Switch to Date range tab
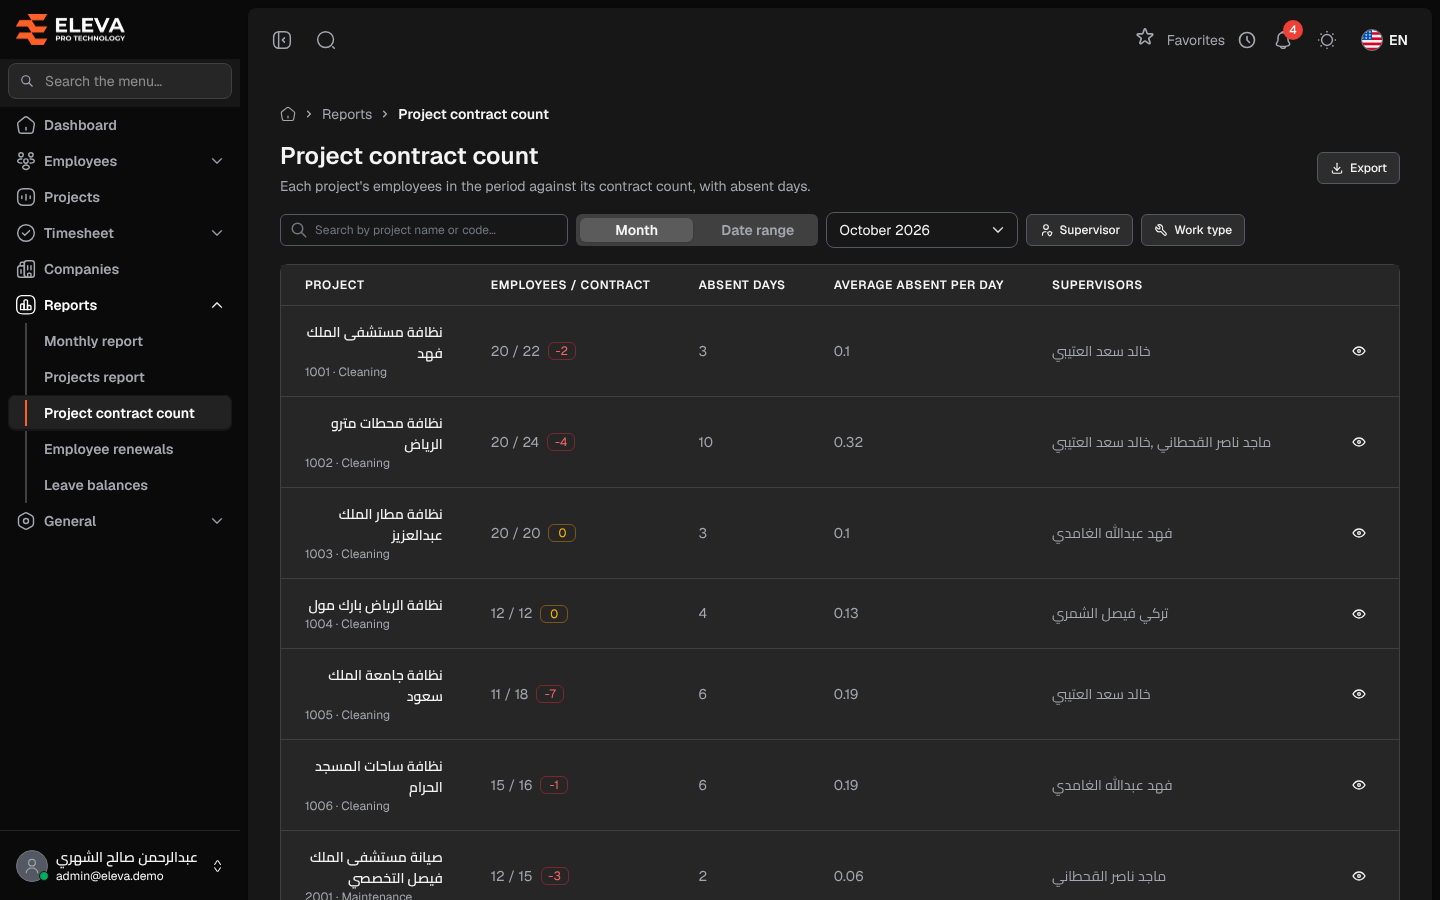 [757, 230]
